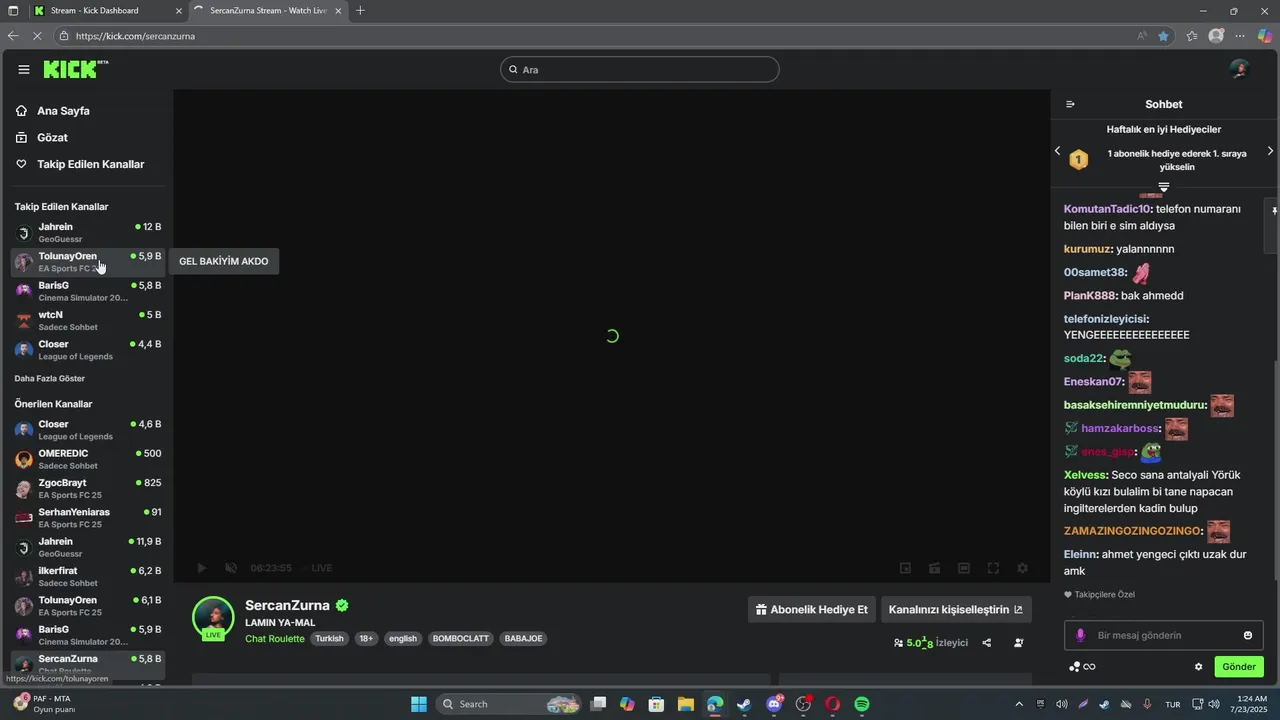Show next gifter leaderboard slide
1280x720 pixels.
point(1270,151)
